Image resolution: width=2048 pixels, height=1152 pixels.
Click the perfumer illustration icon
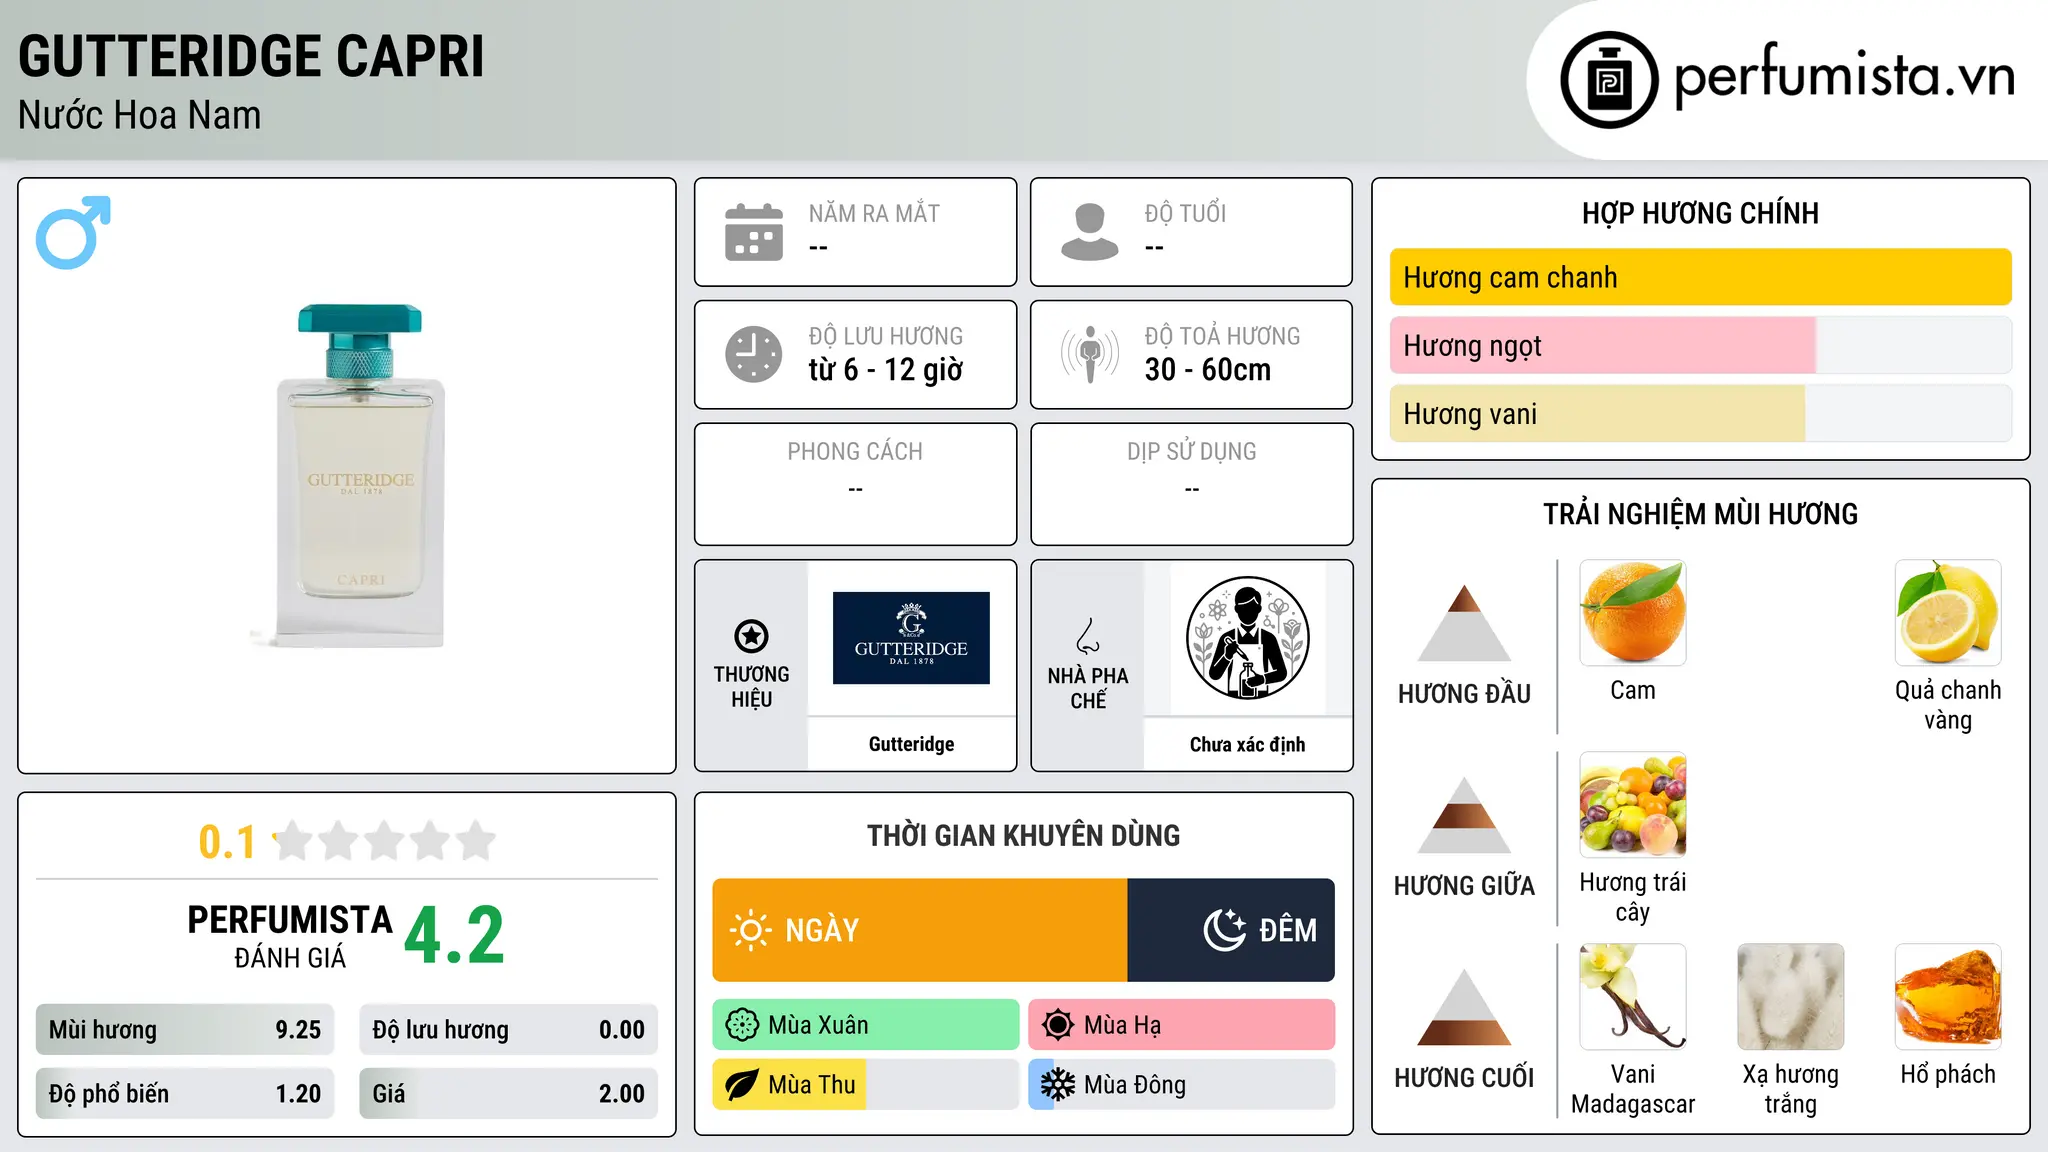tap(1247, 638)
